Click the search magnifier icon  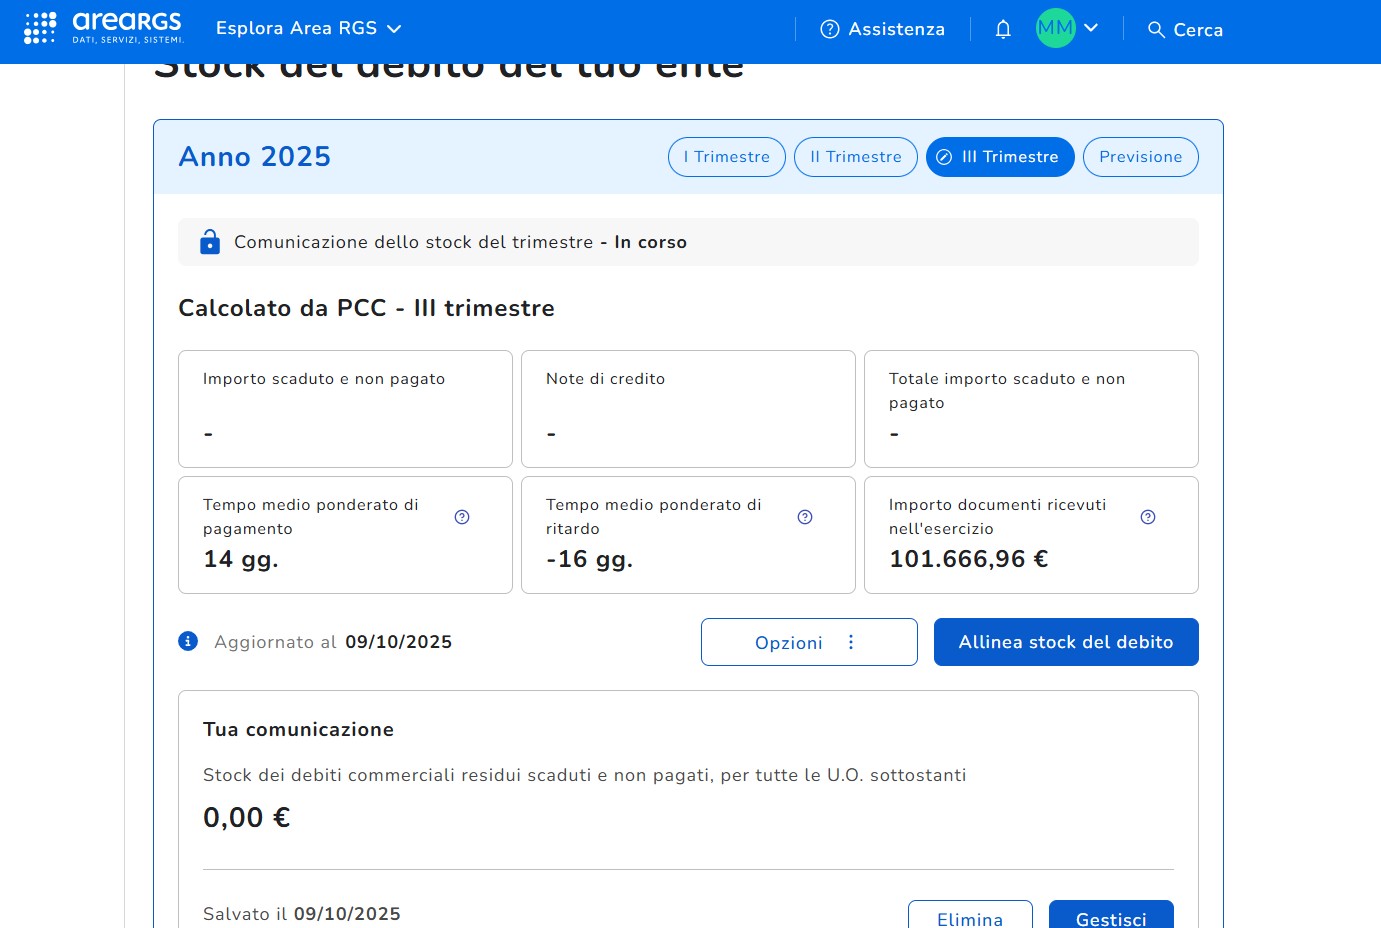click(1156, 30)
